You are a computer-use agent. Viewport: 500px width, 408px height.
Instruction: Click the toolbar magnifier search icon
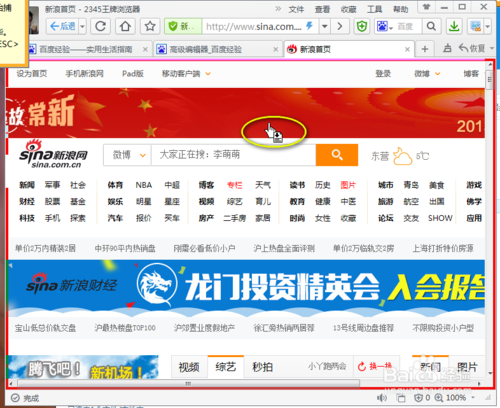(431, 26)
